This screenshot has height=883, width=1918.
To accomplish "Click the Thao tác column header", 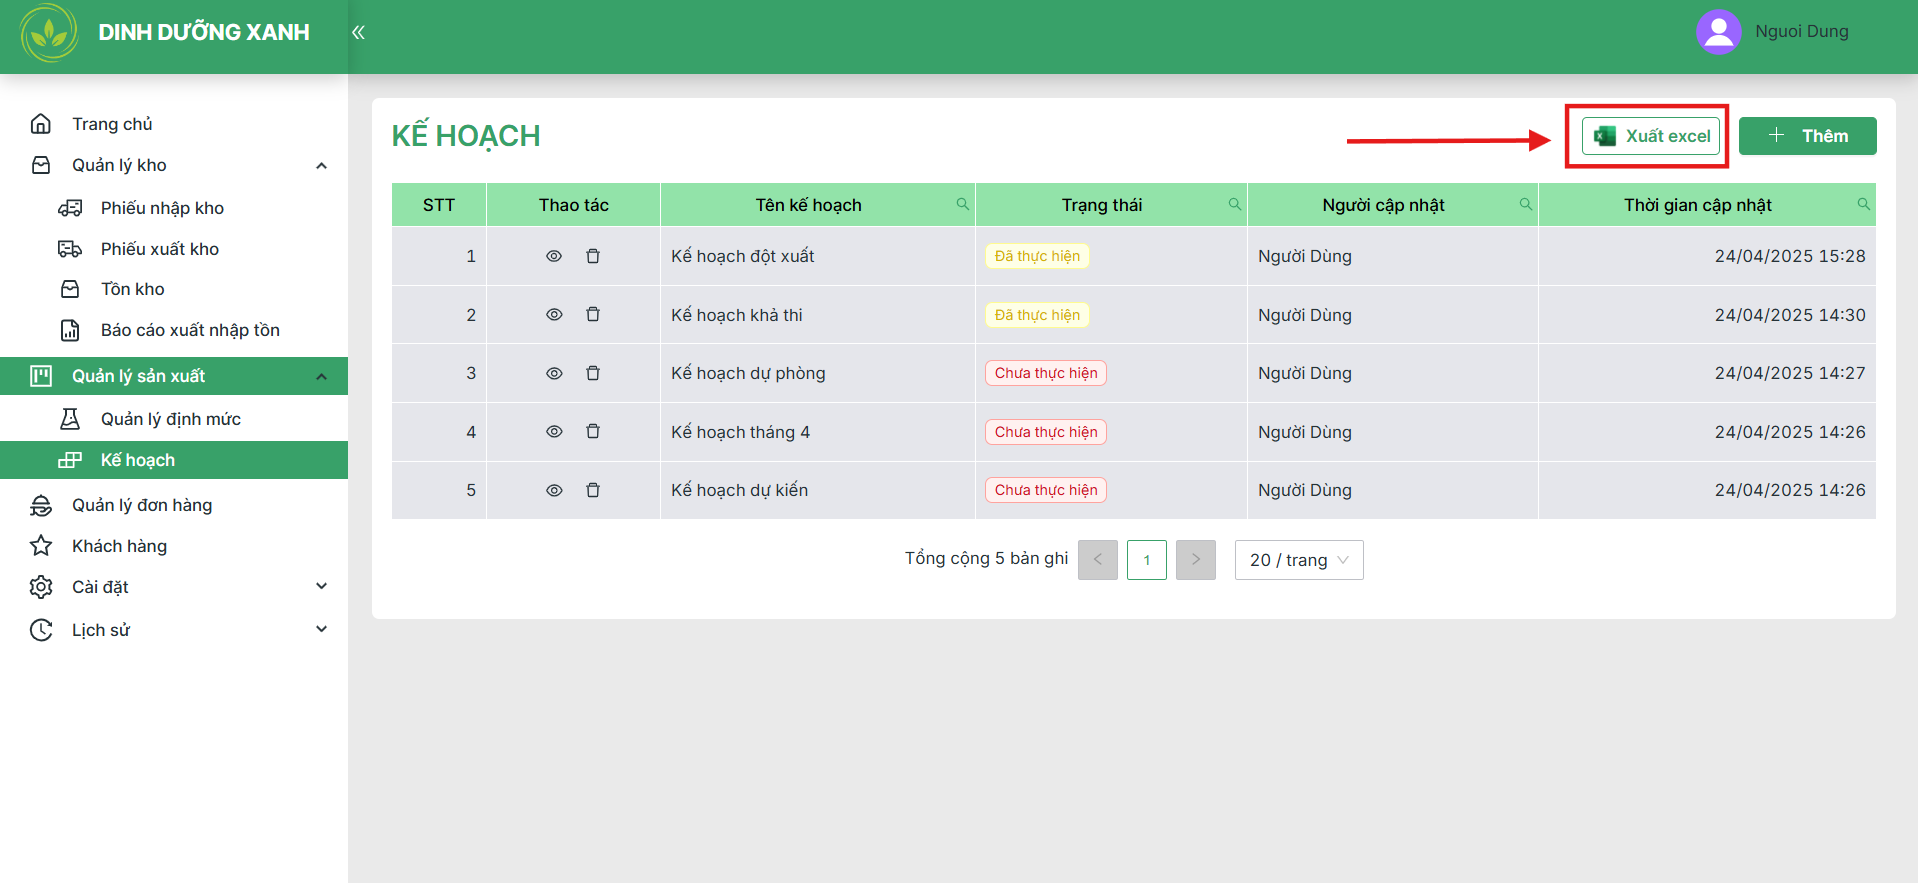I will (x=574, y=205).
